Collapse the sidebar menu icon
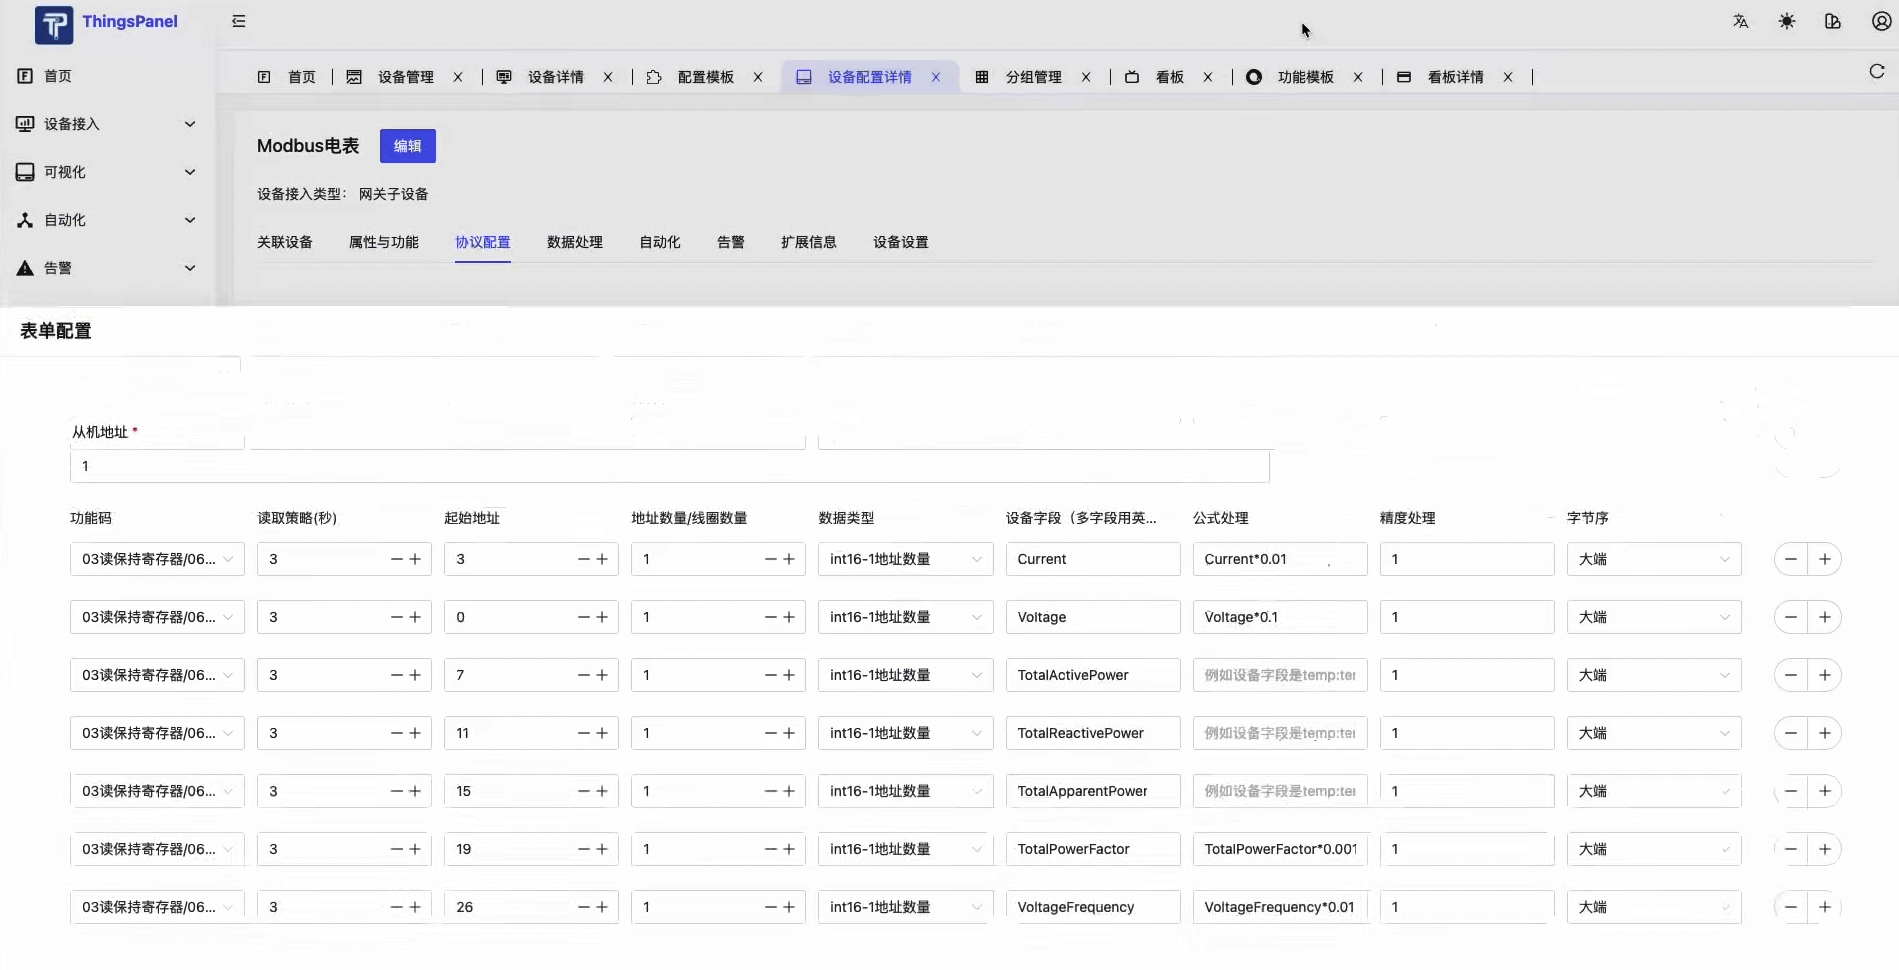The image size is (1899, 970). (238, 21)
